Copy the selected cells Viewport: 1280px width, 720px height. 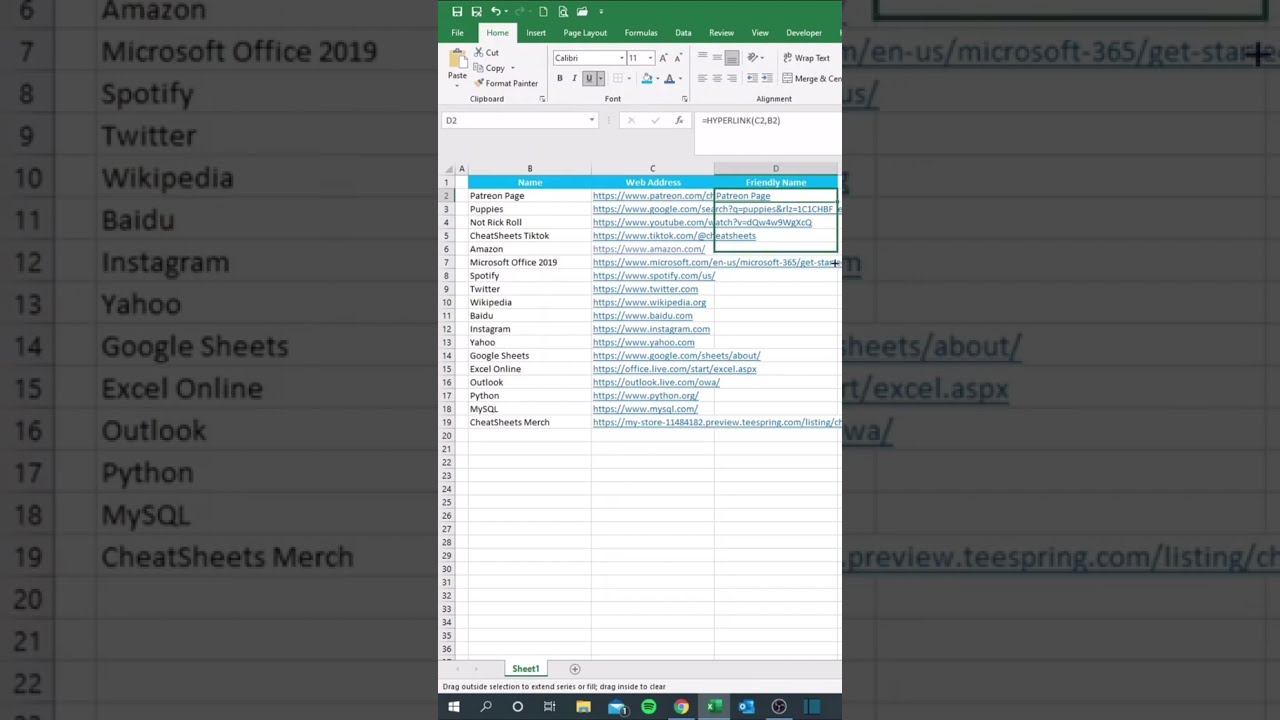coord(489,68)
